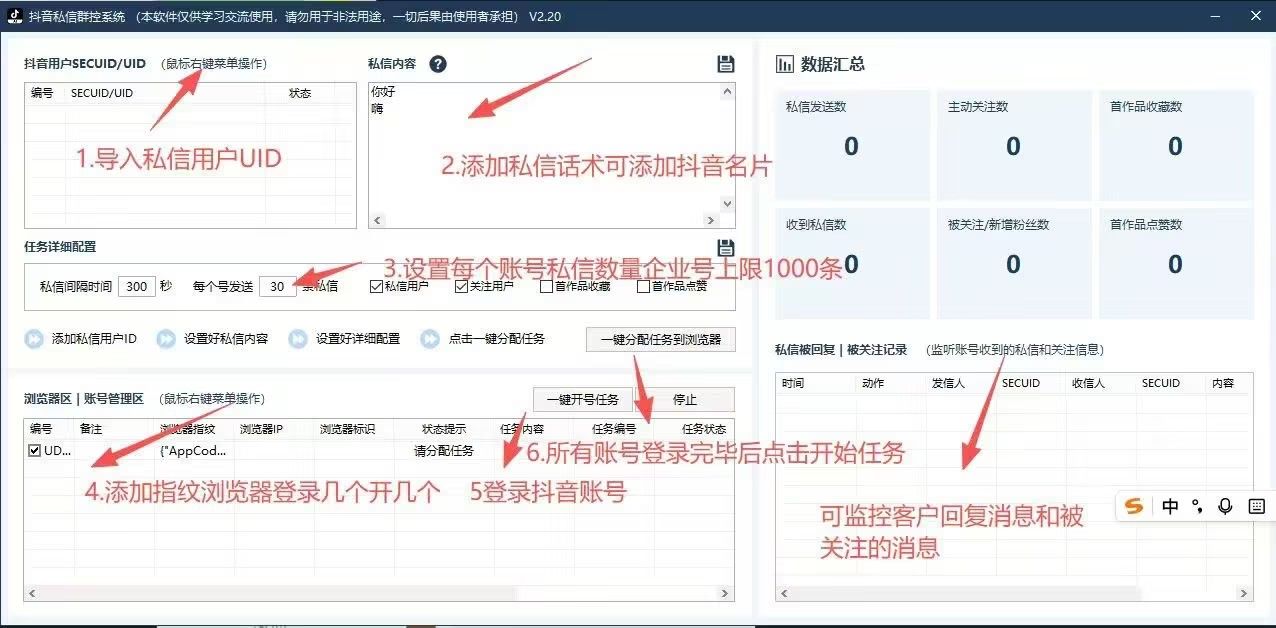The image size is (1276, 628).
Task: Click the 编号 column header in user list
Action: pos(42,93)
